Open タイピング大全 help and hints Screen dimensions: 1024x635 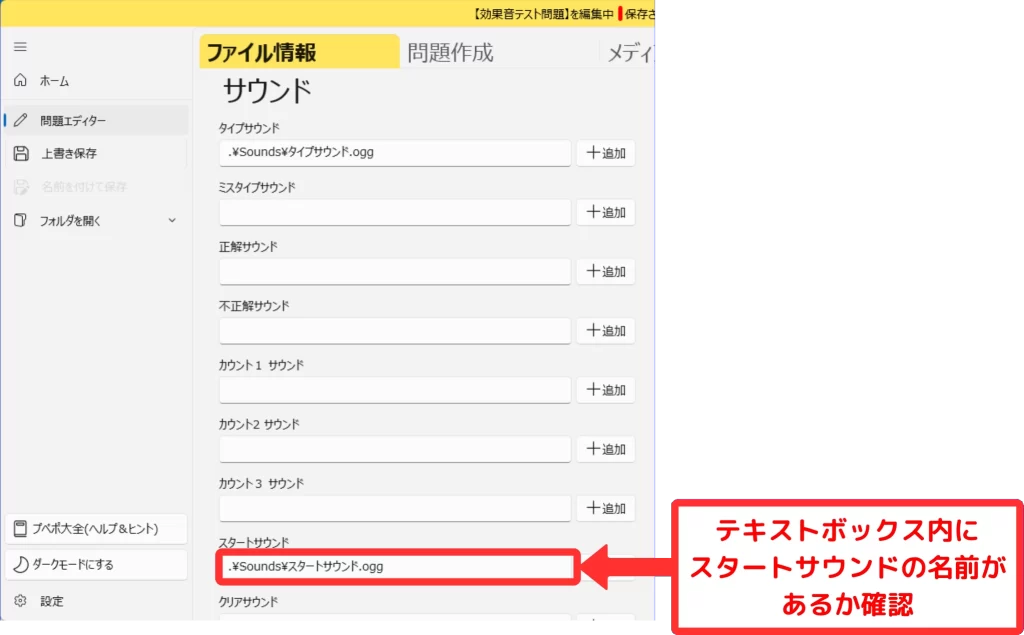[x=96, y=528]
